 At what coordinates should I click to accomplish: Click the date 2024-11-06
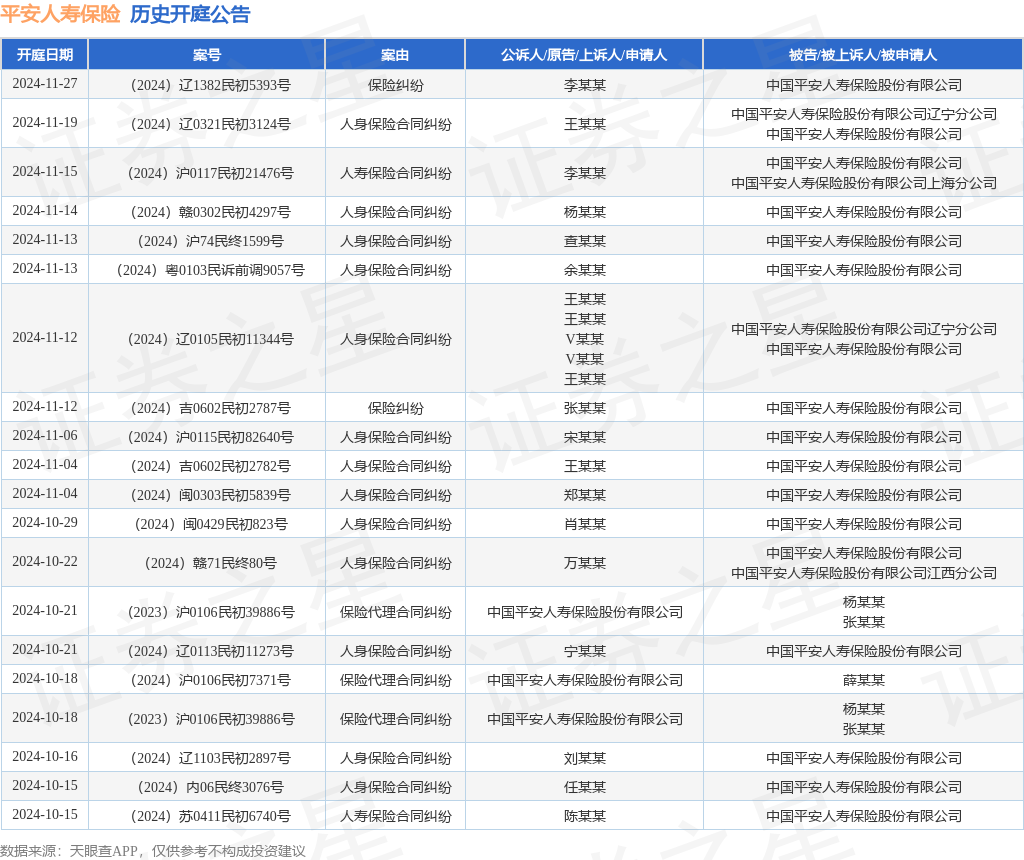(44, 435)
